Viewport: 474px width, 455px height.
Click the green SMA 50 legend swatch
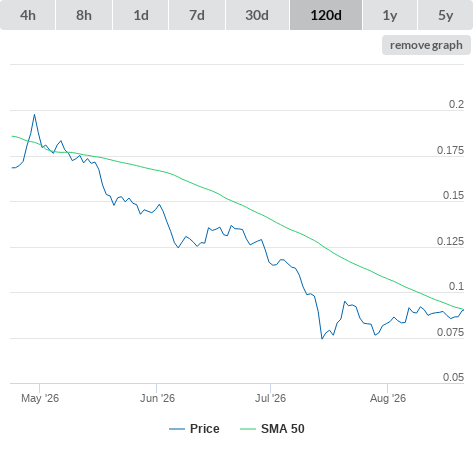point(248,429)
